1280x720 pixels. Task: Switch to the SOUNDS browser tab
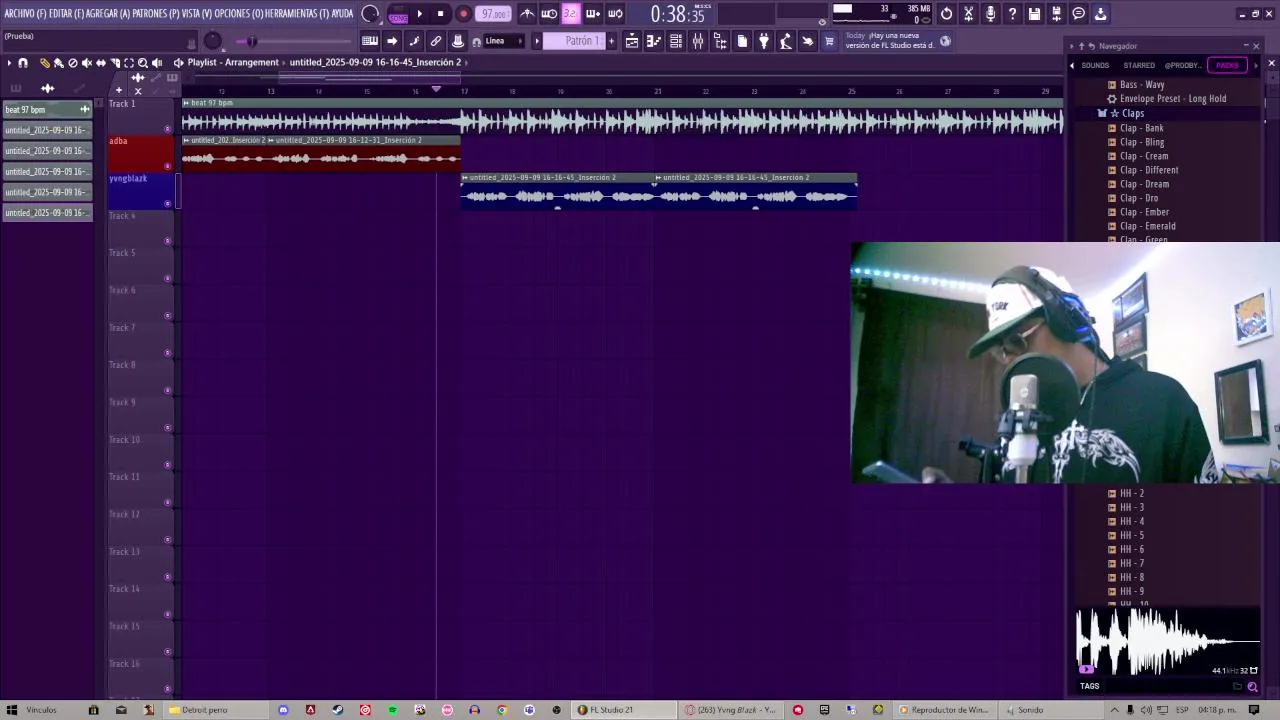pos(1095,65)
